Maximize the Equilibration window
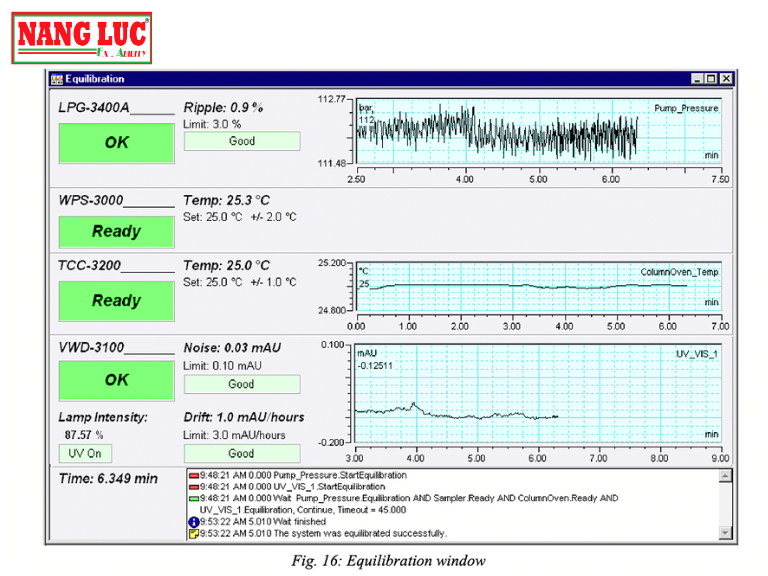The image size is (768, 576). (x=710, y=79)
